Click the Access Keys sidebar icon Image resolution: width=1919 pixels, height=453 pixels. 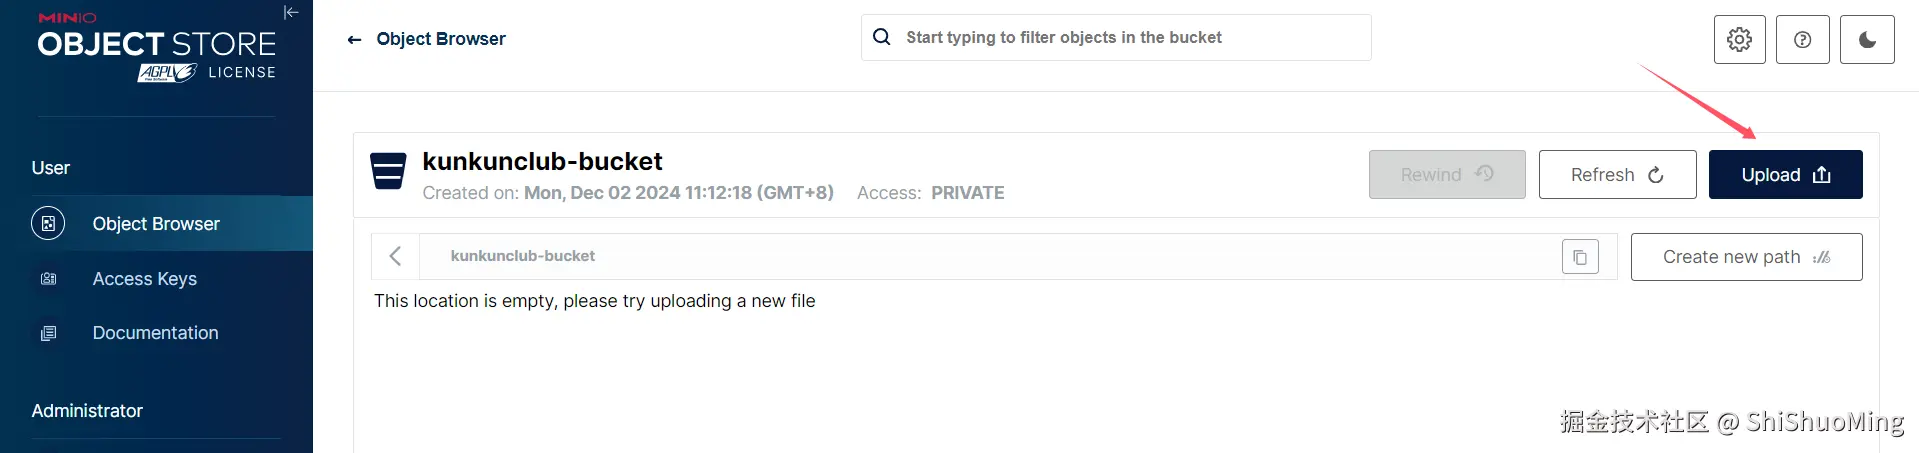pyautogui.click(x=48, y=279)
